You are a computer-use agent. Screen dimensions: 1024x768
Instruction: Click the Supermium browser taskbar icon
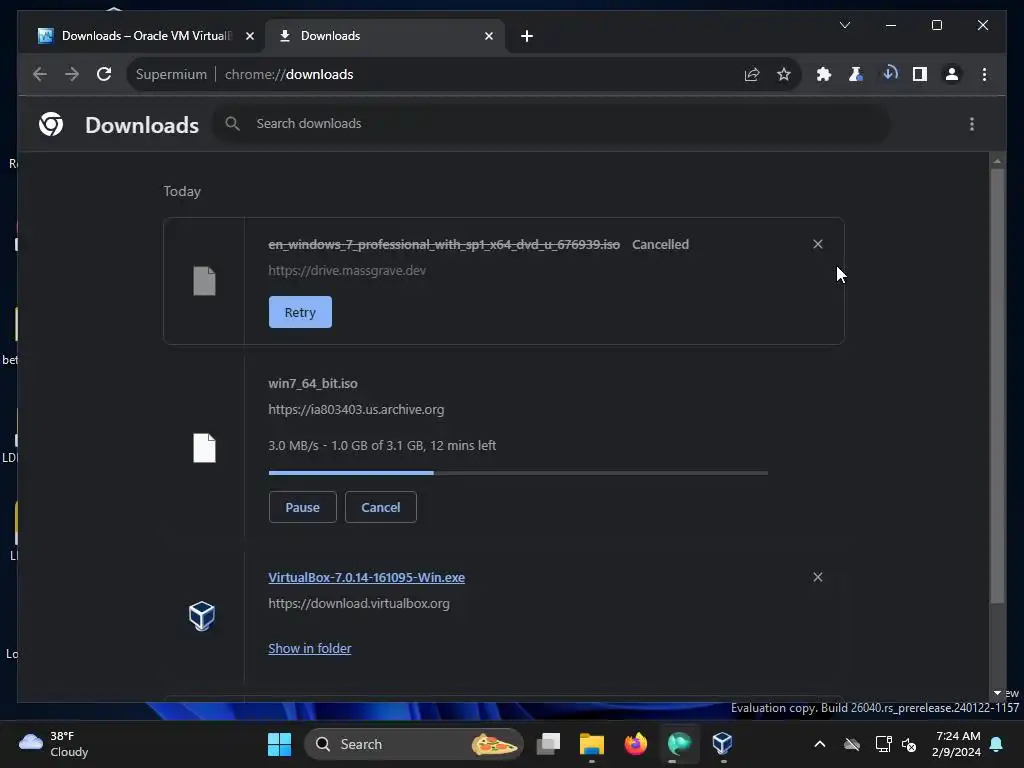click(x=679, y=744)
